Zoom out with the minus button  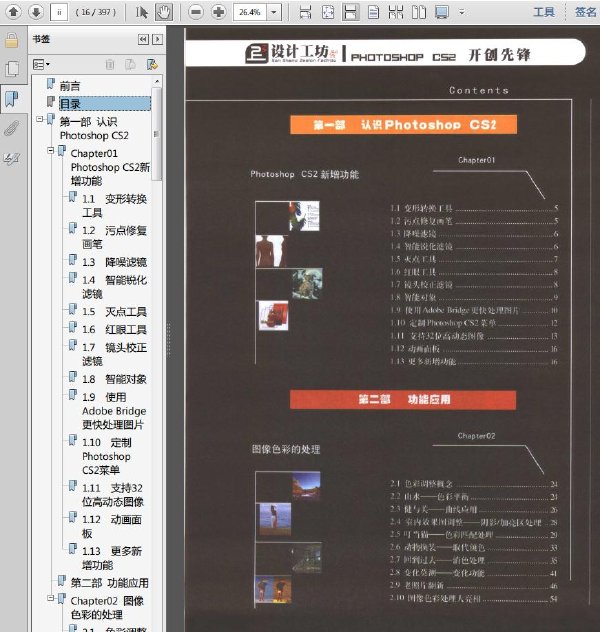pyautogui.click(x=196, y=12)
